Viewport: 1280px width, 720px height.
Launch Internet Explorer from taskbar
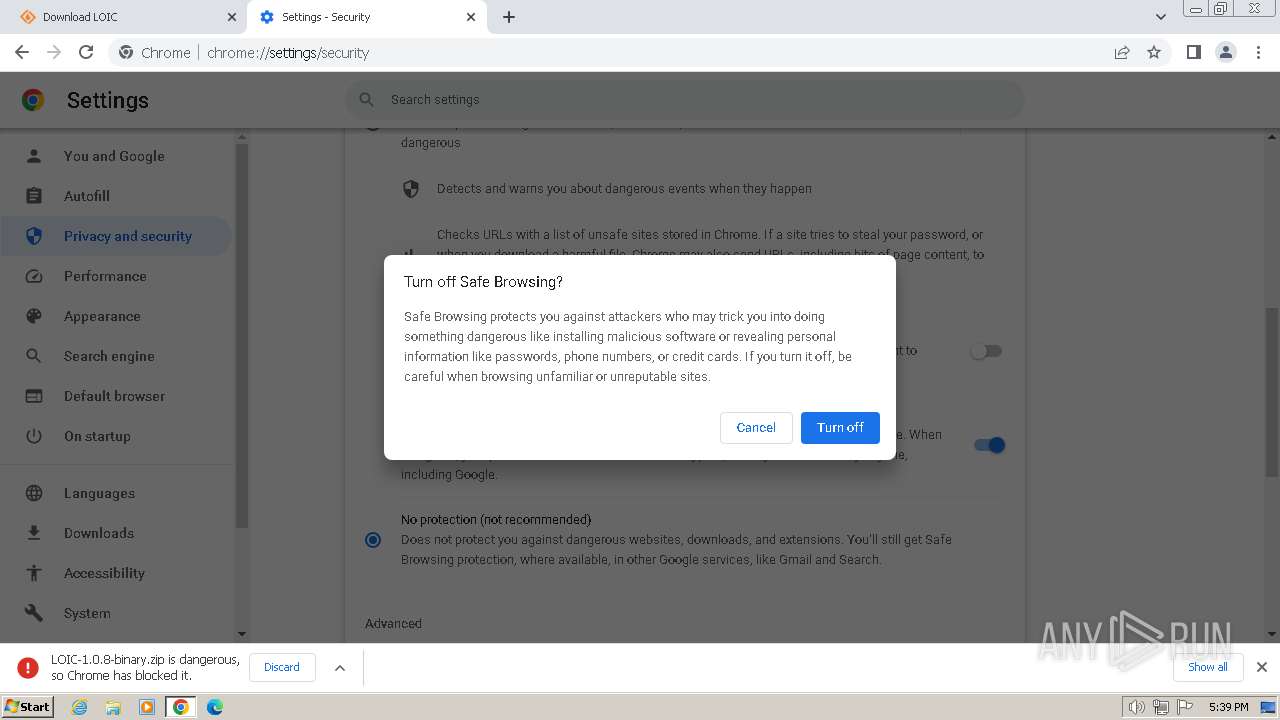click(79, 707)
